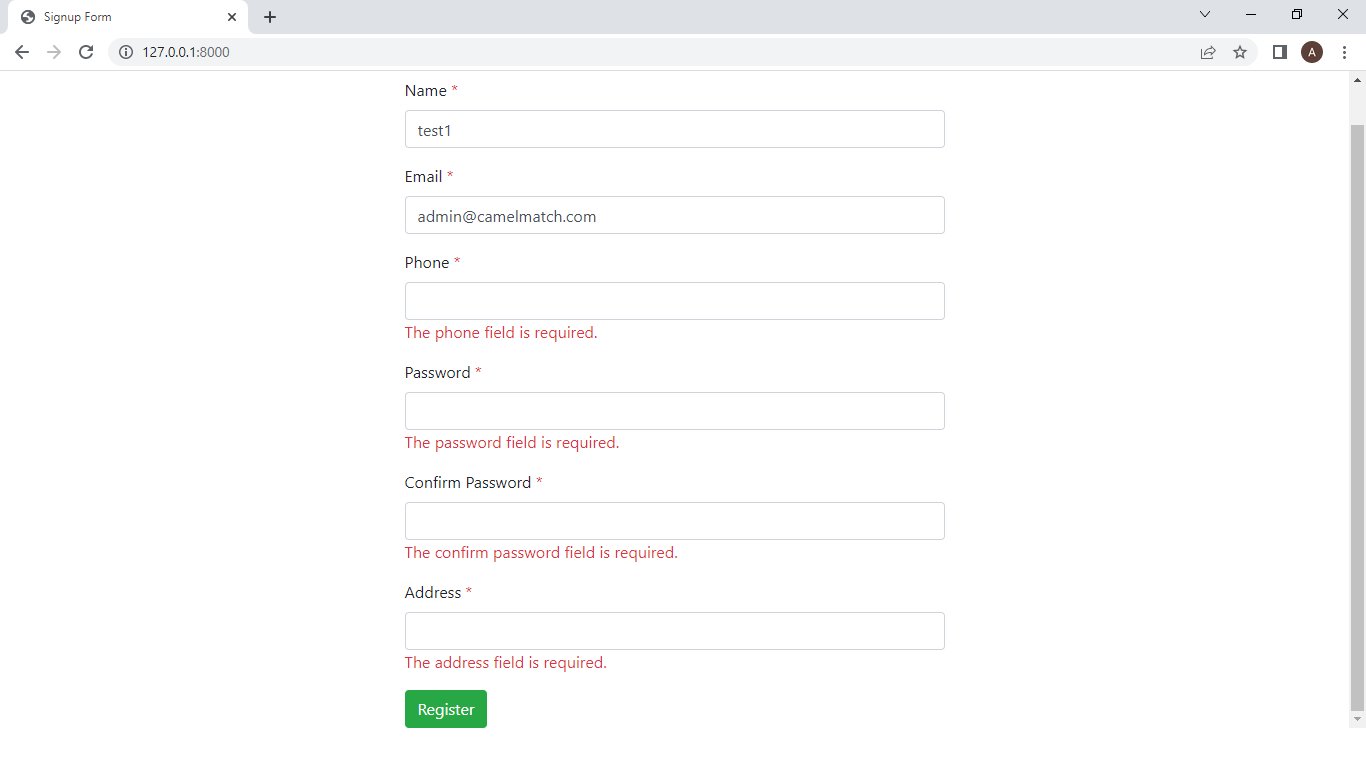
Task: Click the browser forward arrow
Action: click(x=54, y=52)
